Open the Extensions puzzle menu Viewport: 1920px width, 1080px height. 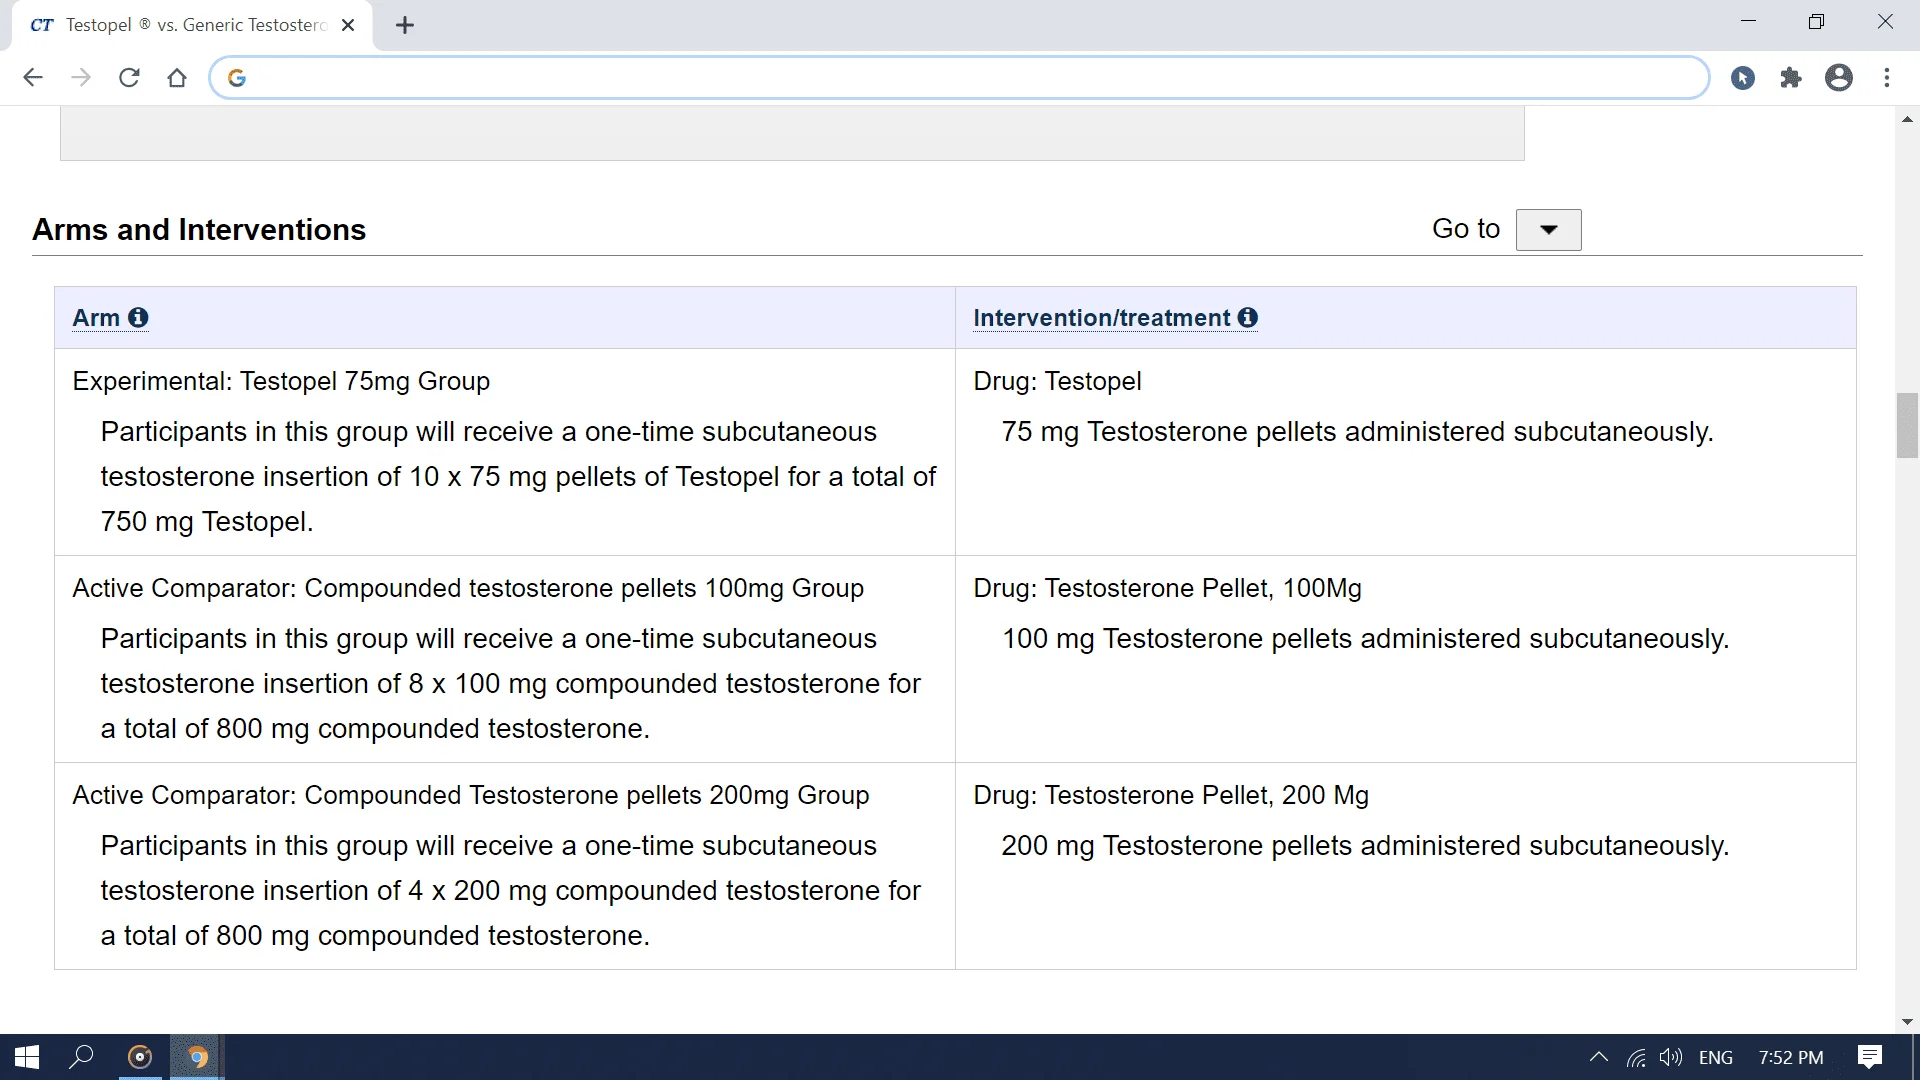point(1791,78)
